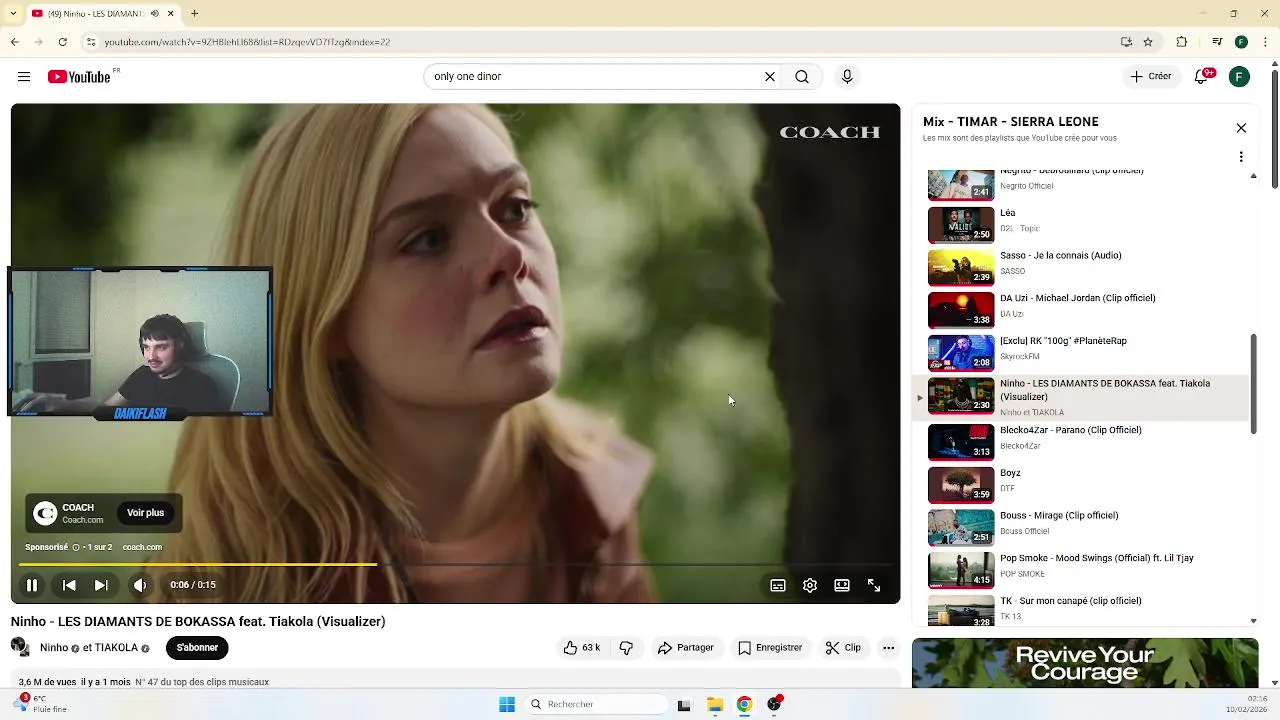Open File Explorer from the taskbar
Image resolution: width=1280 pixels, height=720 pixels.
point(715,704)
